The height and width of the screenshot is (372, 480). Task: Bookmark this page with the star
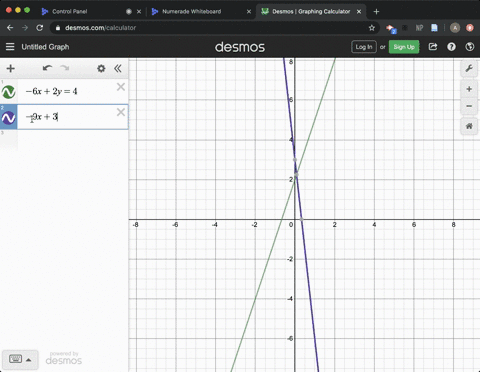tap(372, 28)
